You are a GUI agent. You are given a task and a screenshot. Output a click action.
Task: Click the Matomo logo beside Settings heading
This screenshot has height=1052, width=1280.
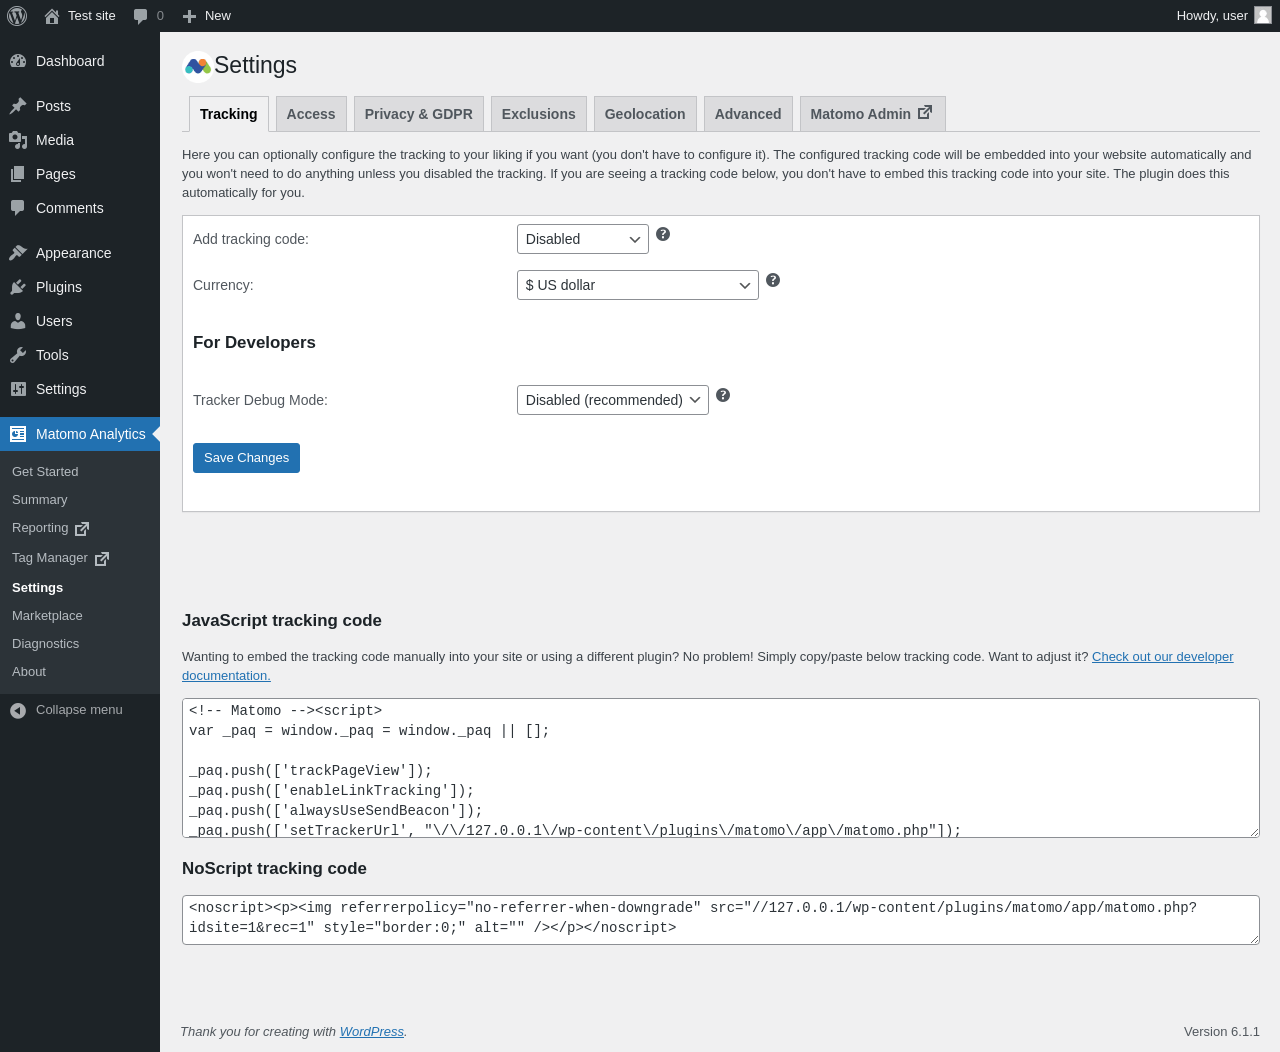[x=198, y=66]
